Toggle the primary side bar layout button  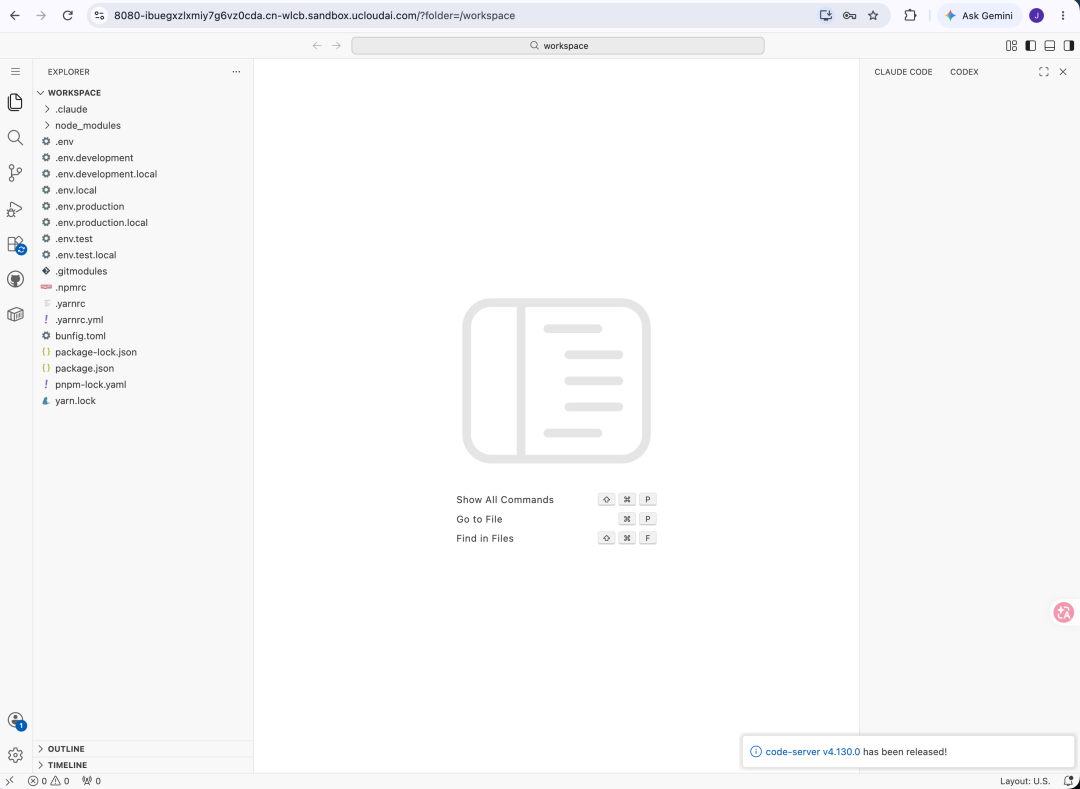click(1030, 45)
